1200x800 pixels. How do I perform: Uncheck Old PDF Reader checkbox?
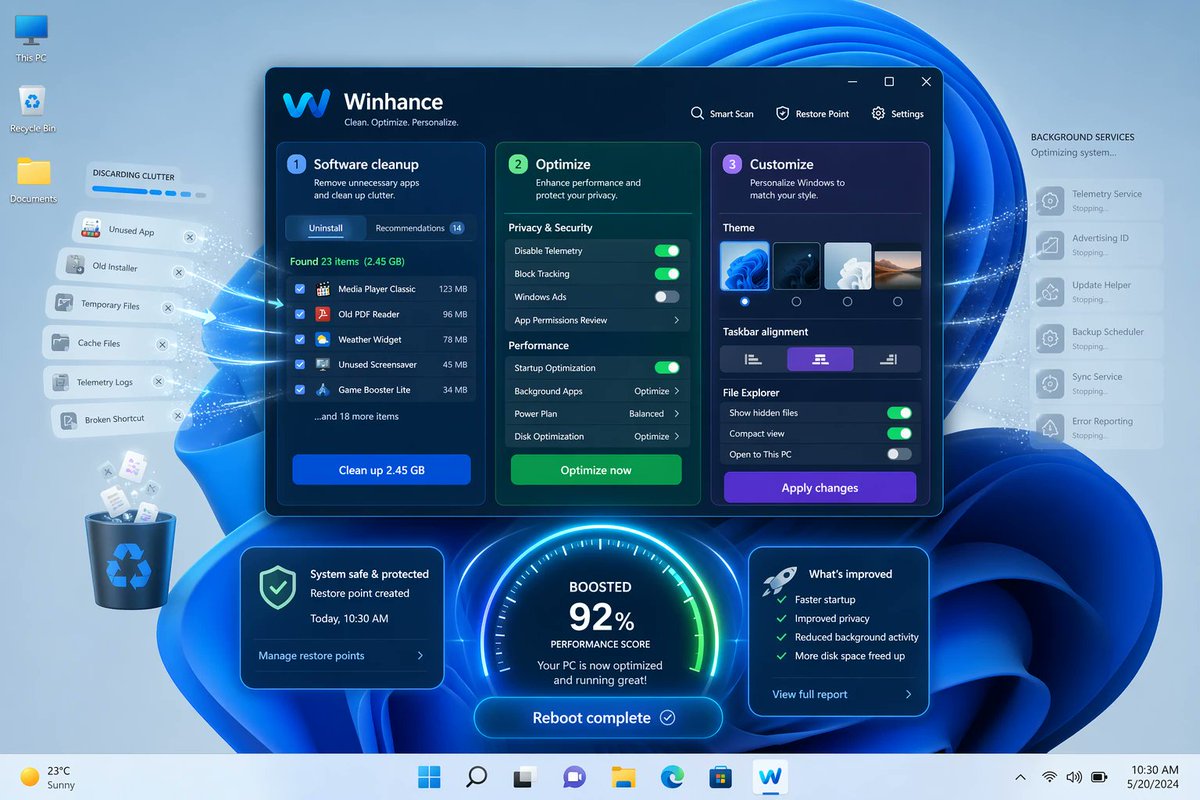pyautogui.click(x=300, y=314)
